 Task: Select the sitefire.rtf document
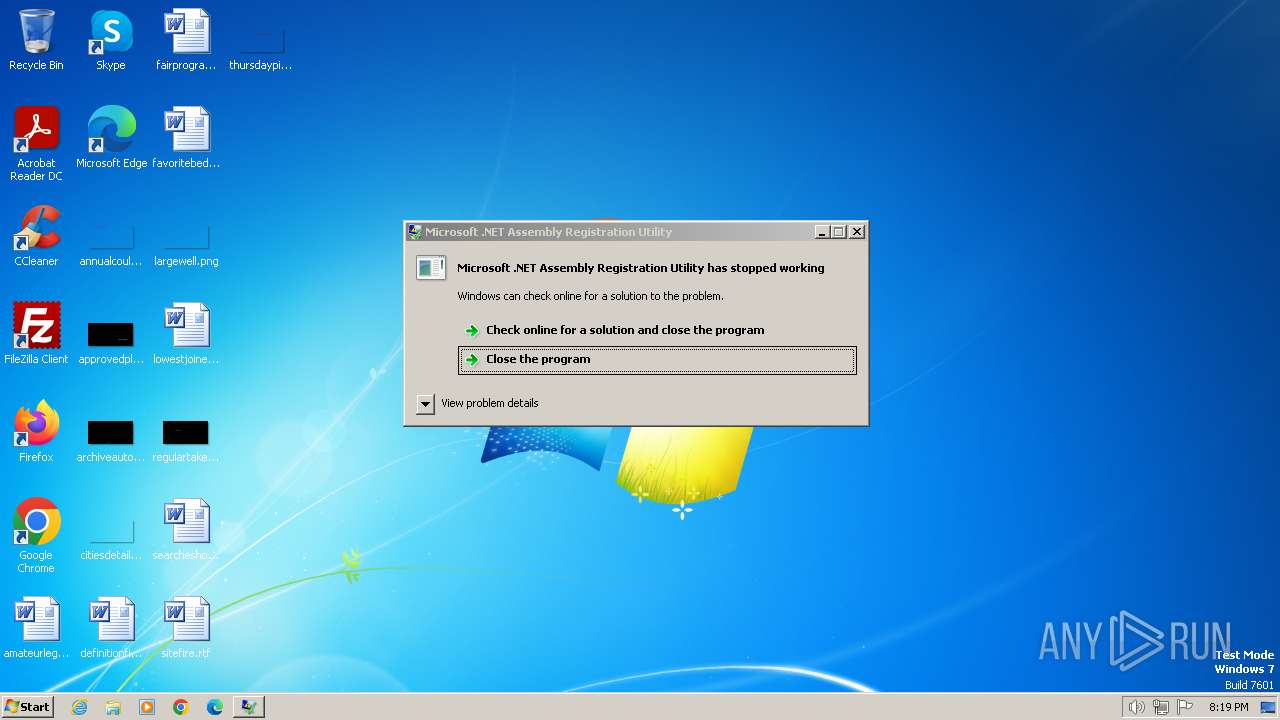186,628
